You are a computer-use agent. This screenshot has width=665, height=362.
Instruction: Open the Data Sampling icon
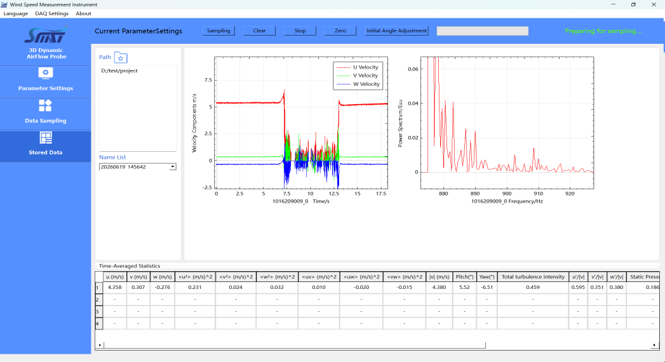pos(45,105)
